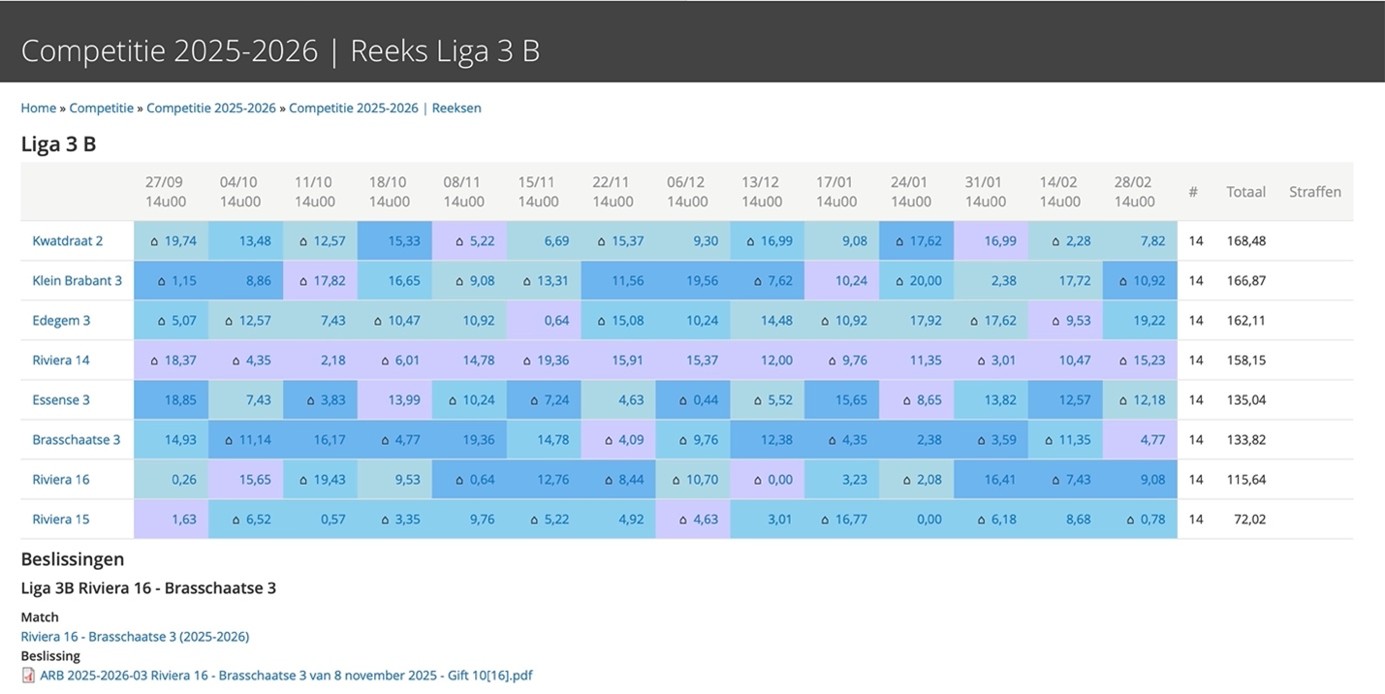The image size is (1385, 694).
Task: Select the Riviera 14 team link
Action: pos(61,360)
